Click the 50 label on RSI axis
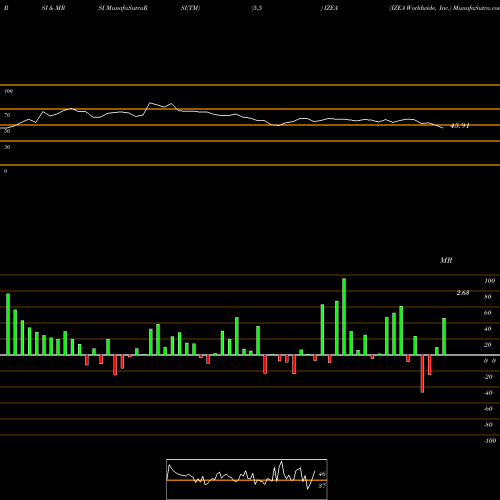This screenshot has height=500, width=500. 7,131
